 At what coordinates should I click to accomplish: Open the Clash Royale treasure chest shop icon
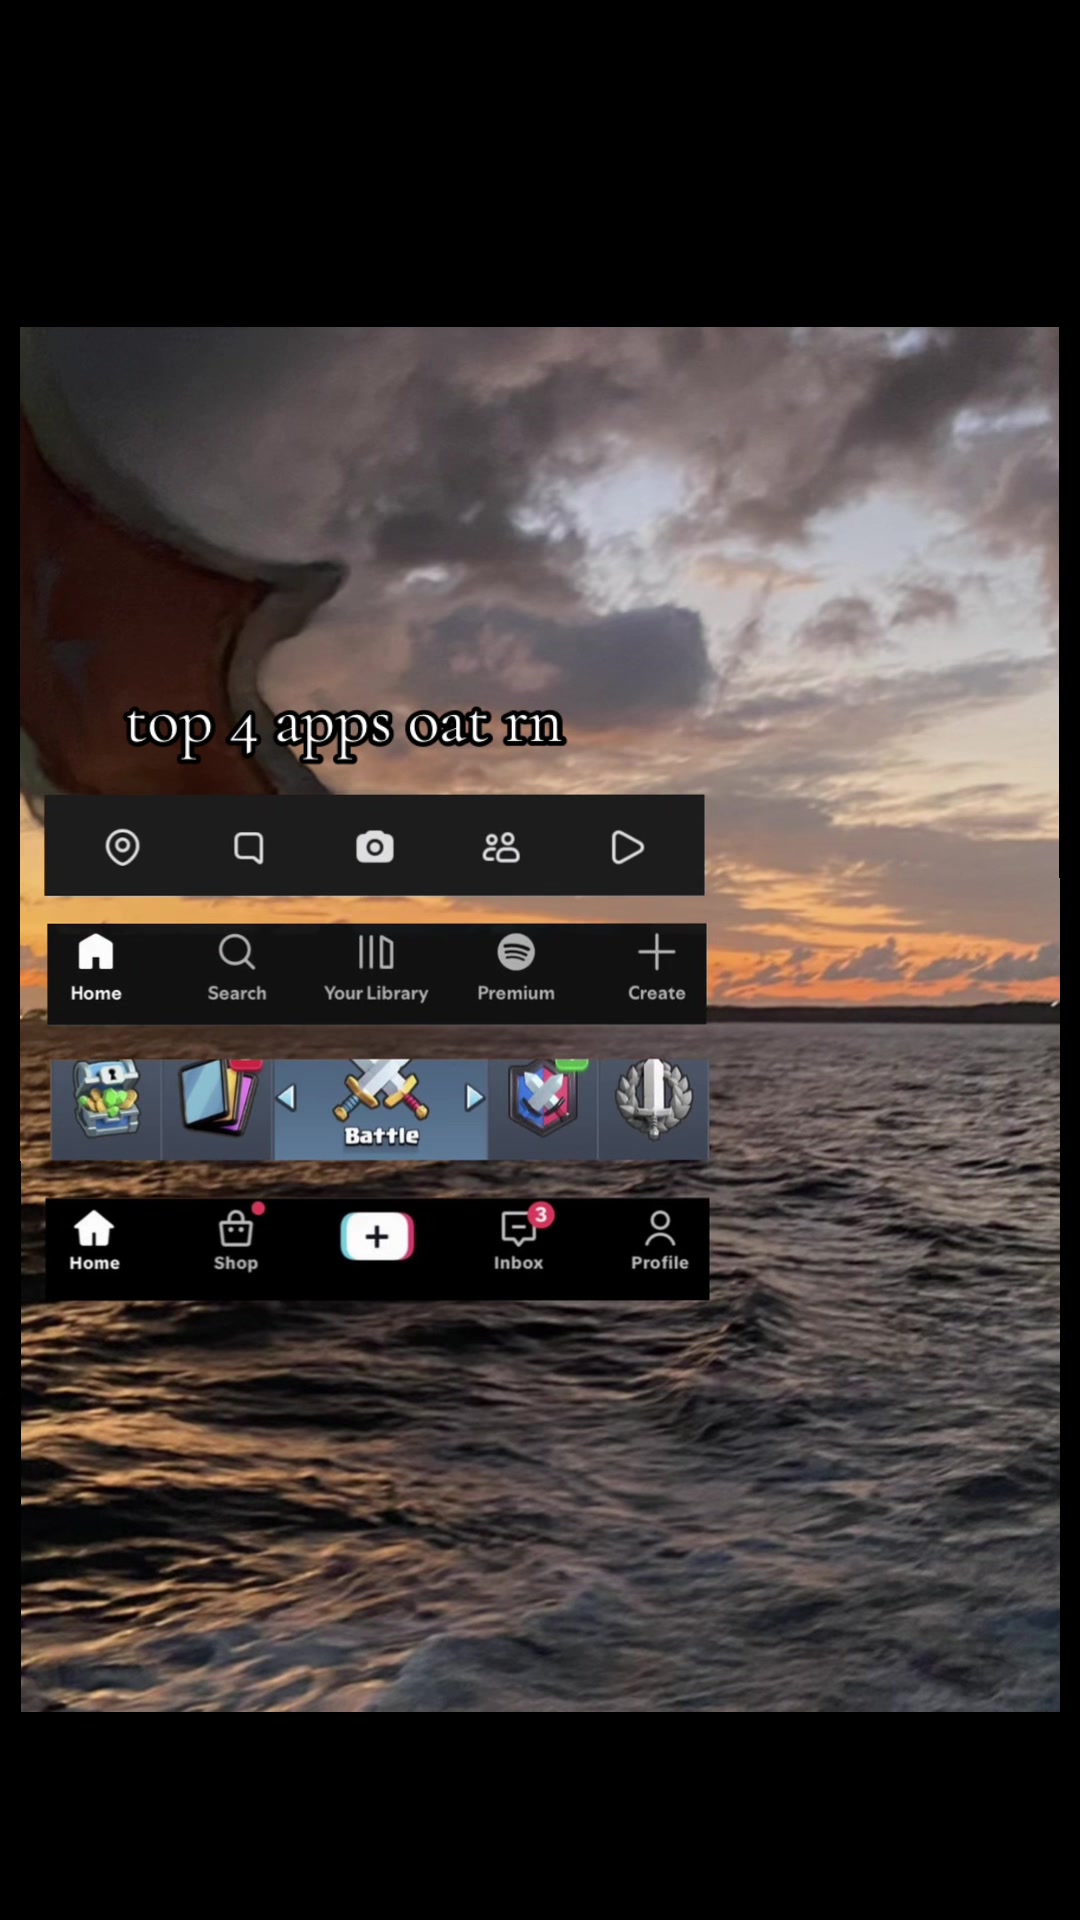(107, 1100)
